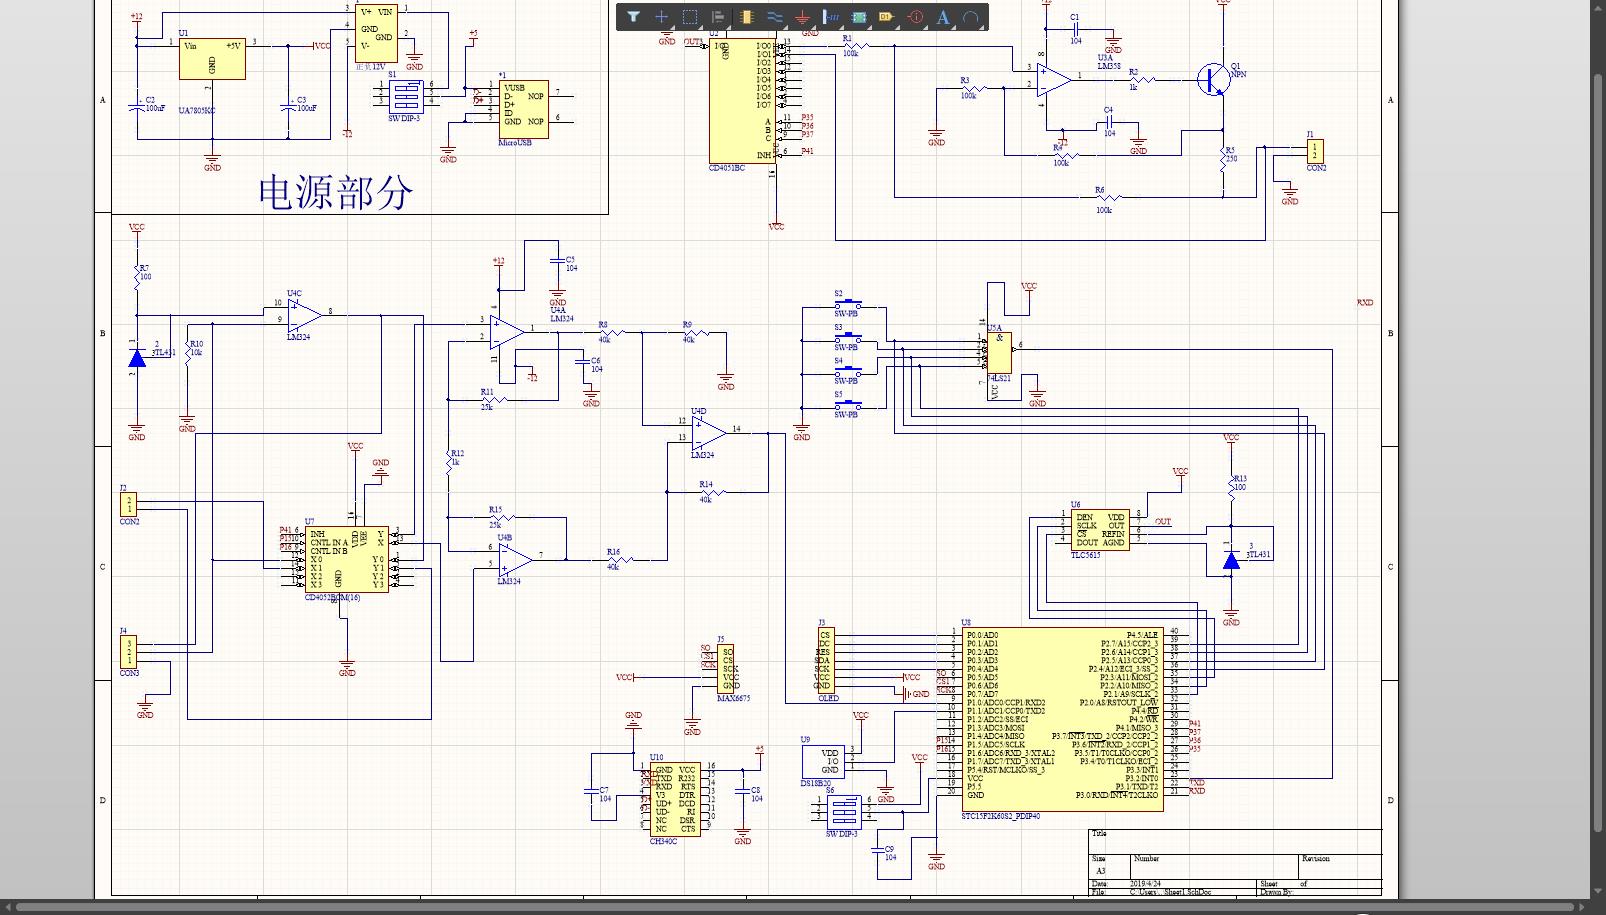Viewport: 1606px width, 915px height.
Task: Select the GND power port tool
Action: click(802, 17)
